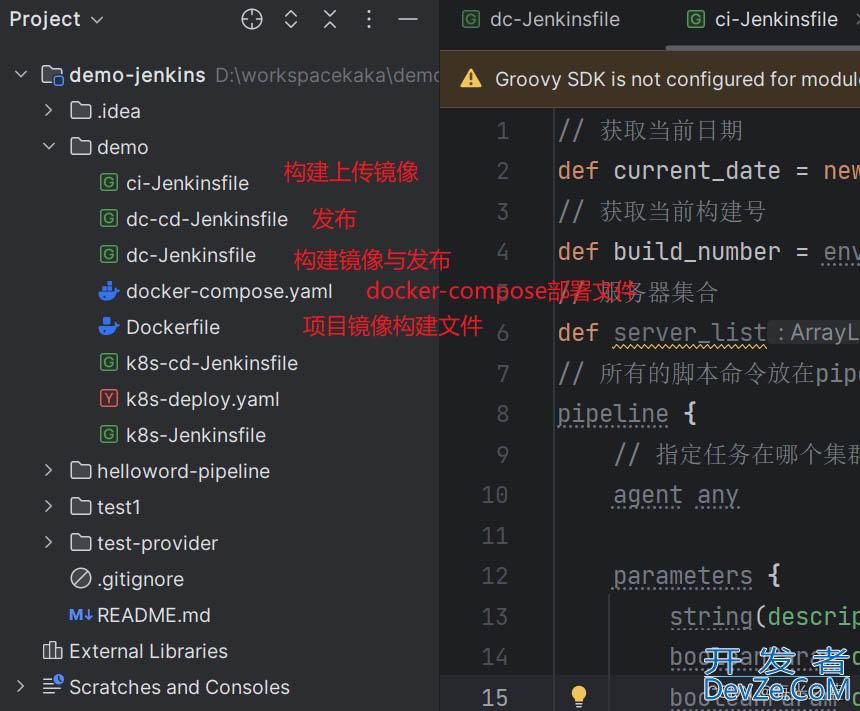The width and height of the screenshot is (860, 711).
Task: Click the Groovy icon of k8s-Jenkinsfile
Action: click(109, 434)
